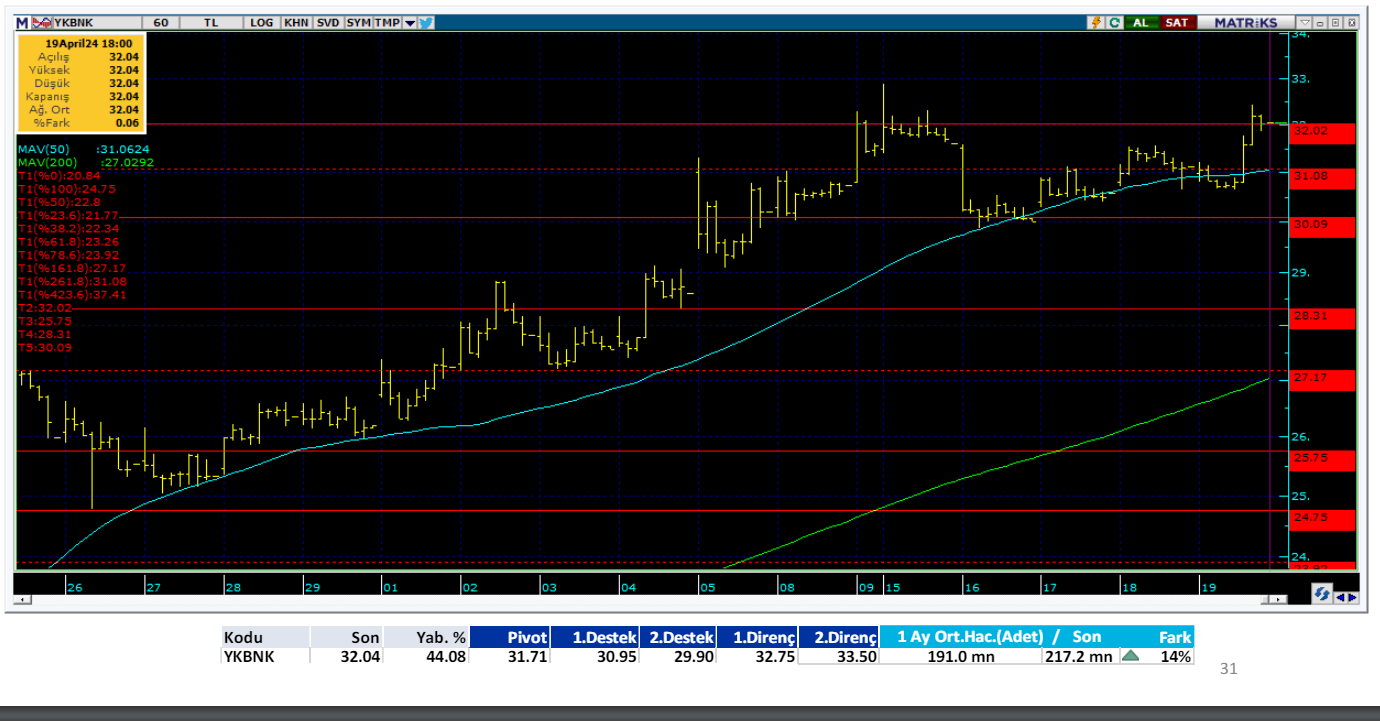The width and height of the screenshot is (1380, 724).
Task: Click the T1(%61.8):23.26 Fibonacci label
Action: (68, 241)
